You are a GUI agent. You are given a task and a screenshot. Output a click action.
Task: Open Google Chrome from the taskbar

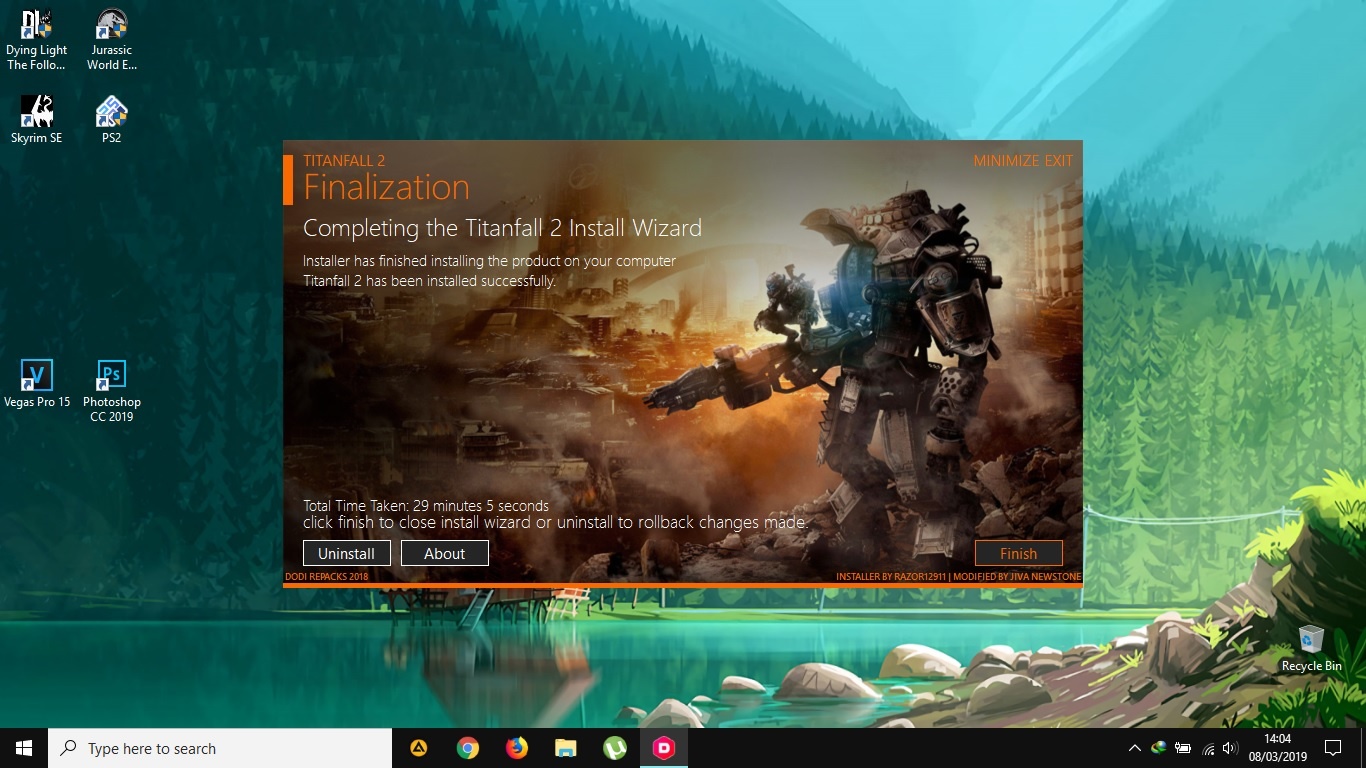tap(467, 748)
